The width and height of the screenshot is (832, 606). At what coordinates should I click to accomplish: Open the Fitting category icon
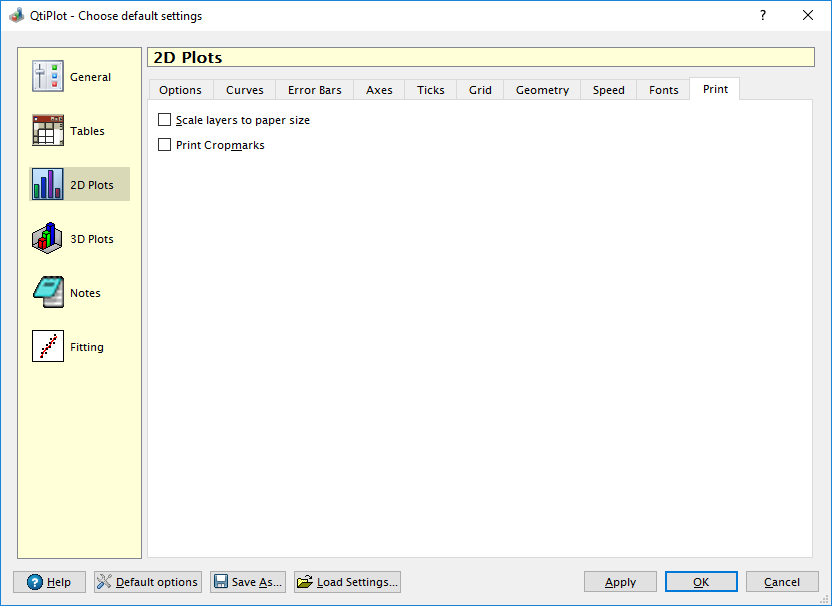[x=48, y=347]
